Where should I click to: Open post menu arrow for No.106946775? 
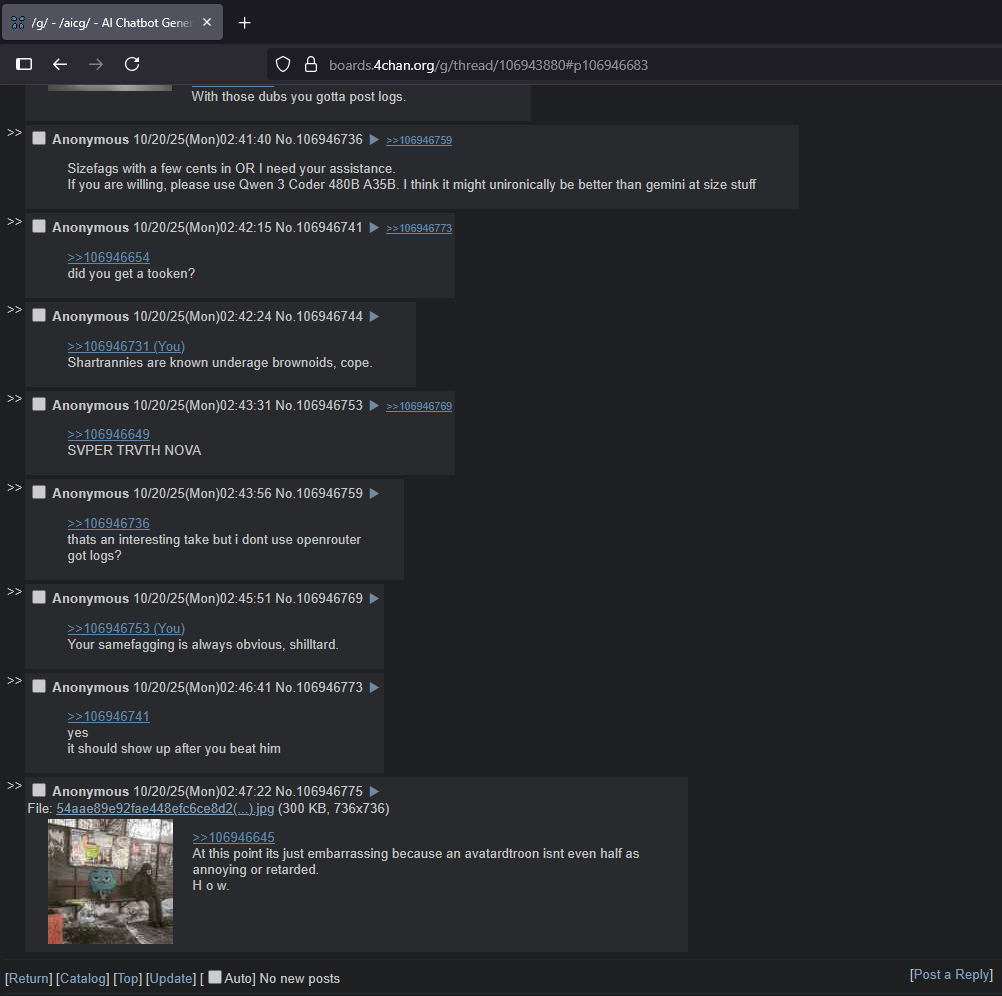pyautogui.click(x=374, y=791)
